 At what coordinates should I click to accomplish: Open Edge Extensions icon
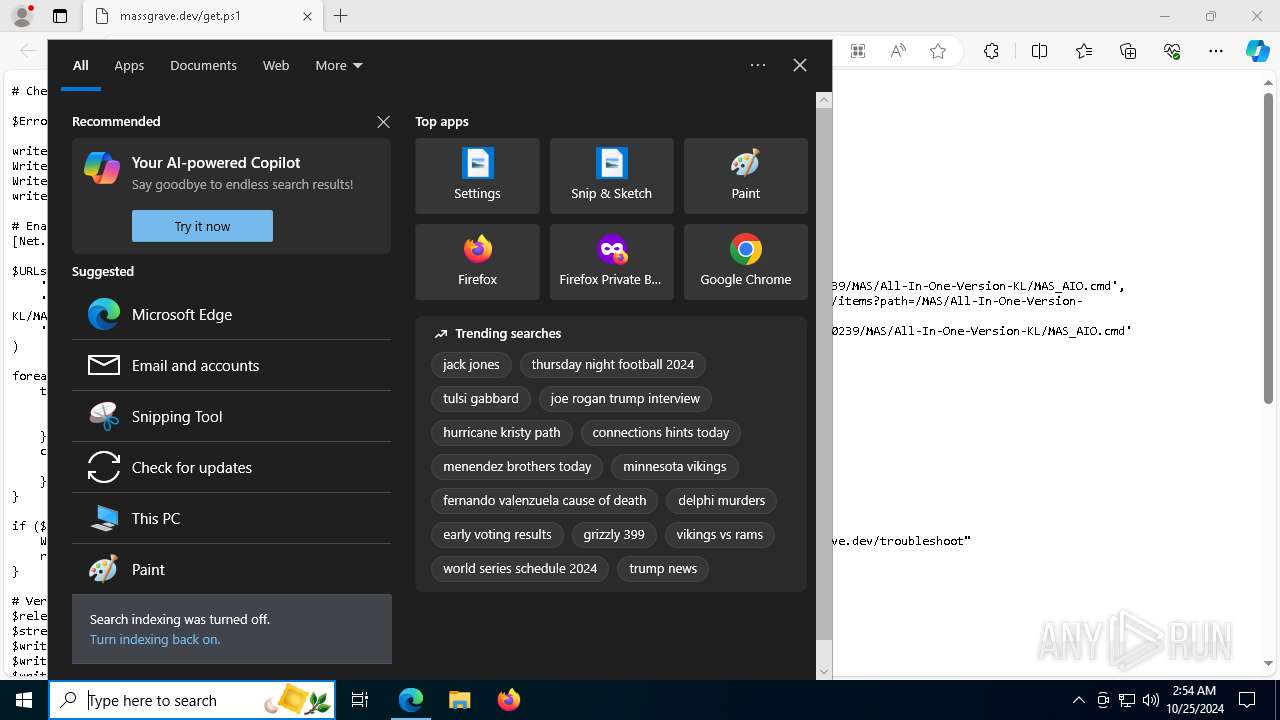point(991,51)
